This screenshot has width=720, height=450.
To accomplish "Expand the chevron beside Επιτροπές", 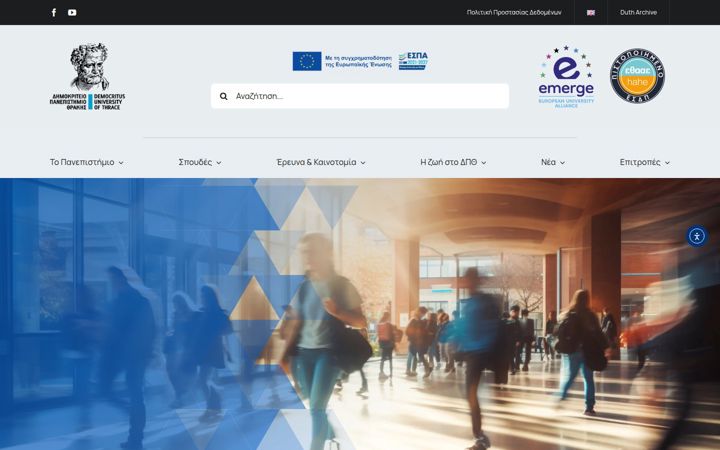I will [667, 163].
